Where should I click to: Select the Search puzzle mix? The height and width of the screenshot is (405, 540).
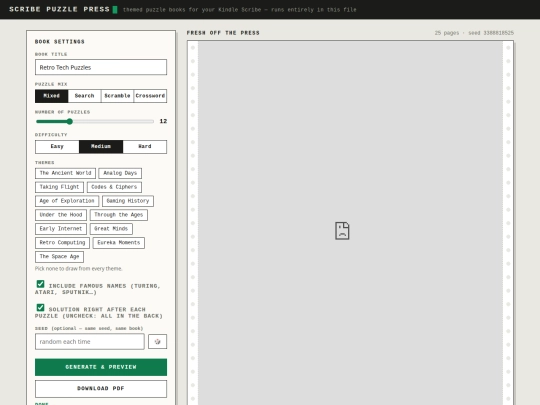[x=84, y=96]
